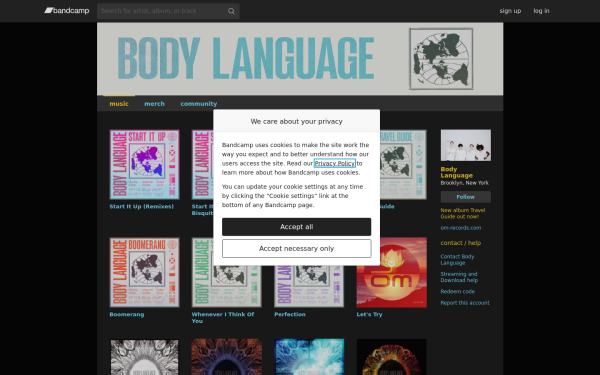Image resolution: width=600 pixels, height=375 pixels.
Task: Click Accept necessary only button
Action: pyautogui.click(x=297, y=248)
